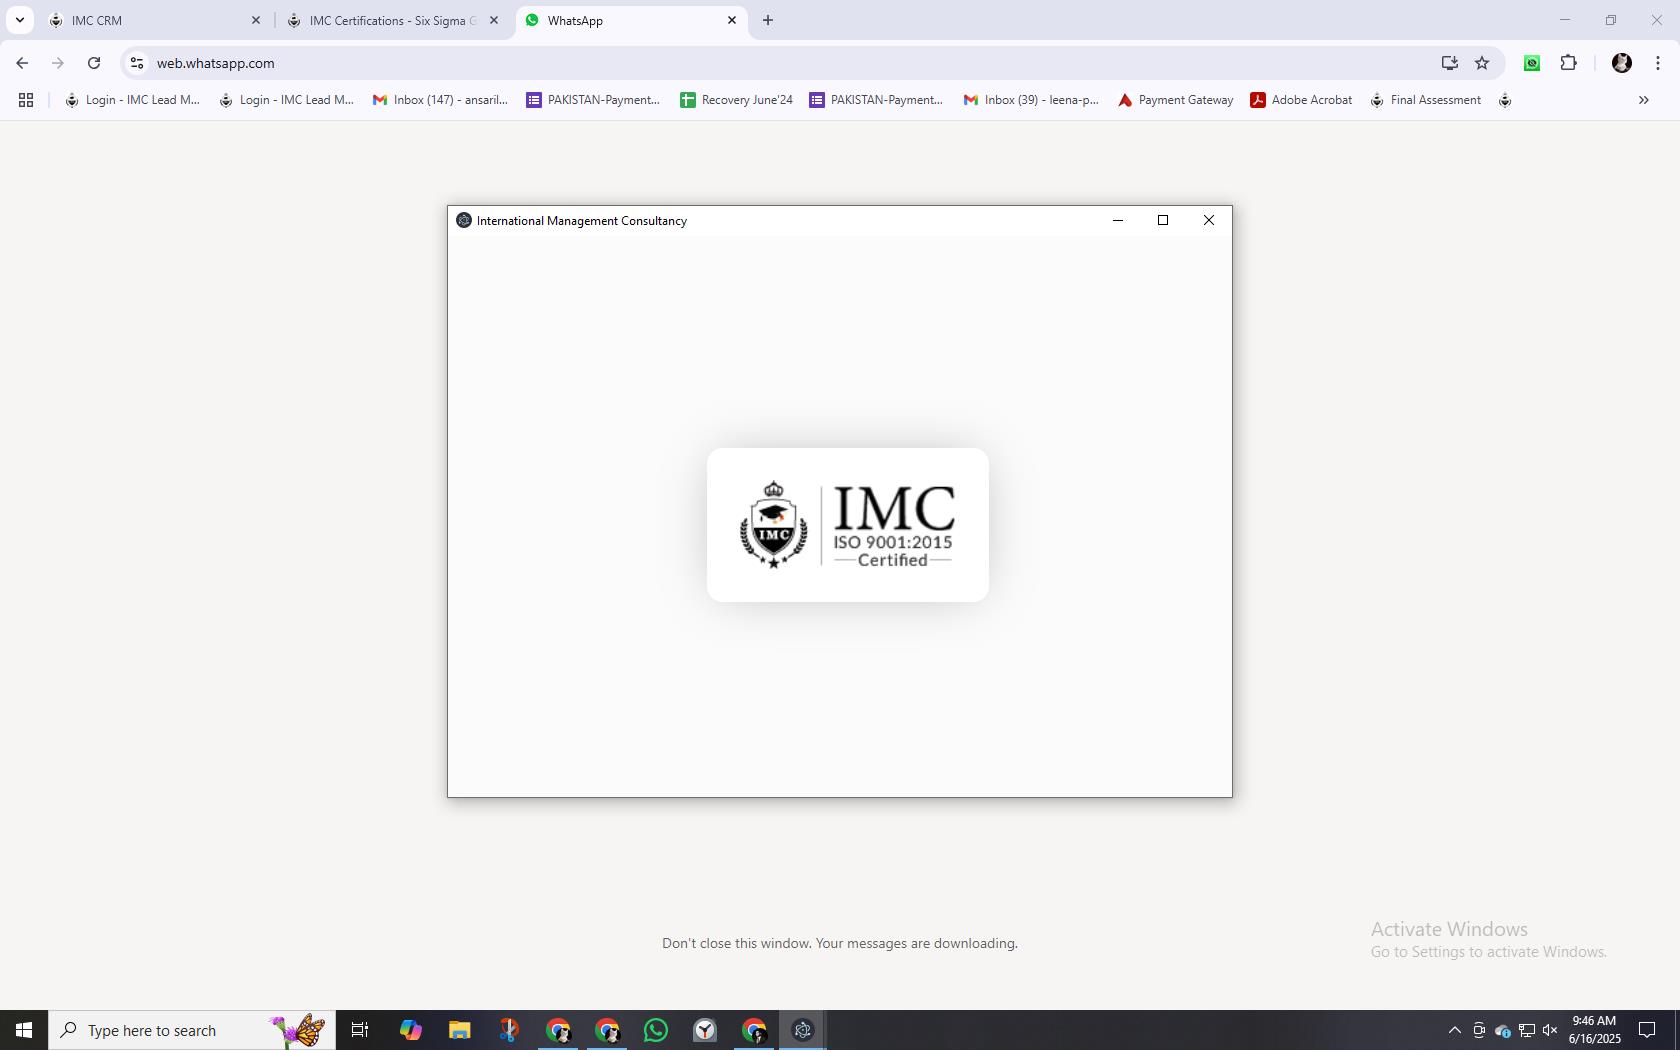The image size is (1680, 1050).
Task: Switch to the IMC Certifications Six Sigma tab
Action: pyautogui.click(x=392, y=20)
